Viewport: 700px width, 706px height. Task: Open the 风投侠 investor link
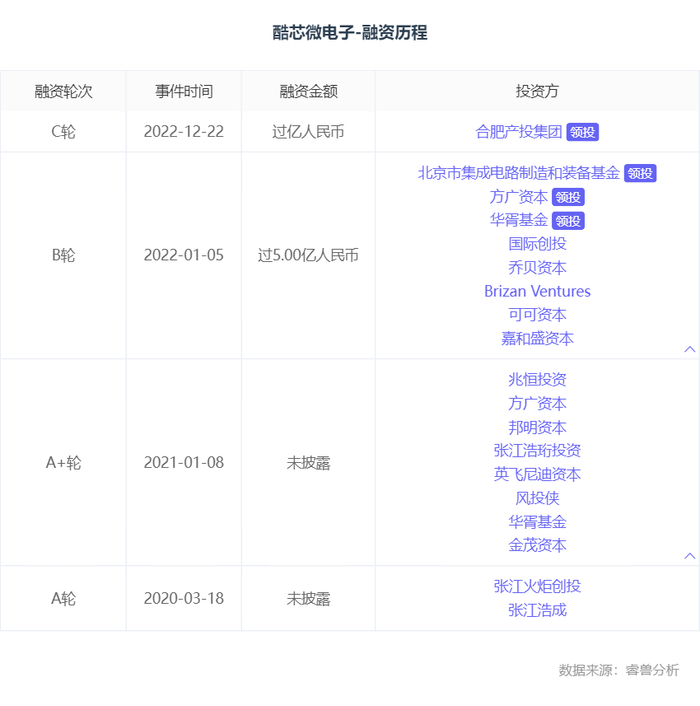coord(537,498)
